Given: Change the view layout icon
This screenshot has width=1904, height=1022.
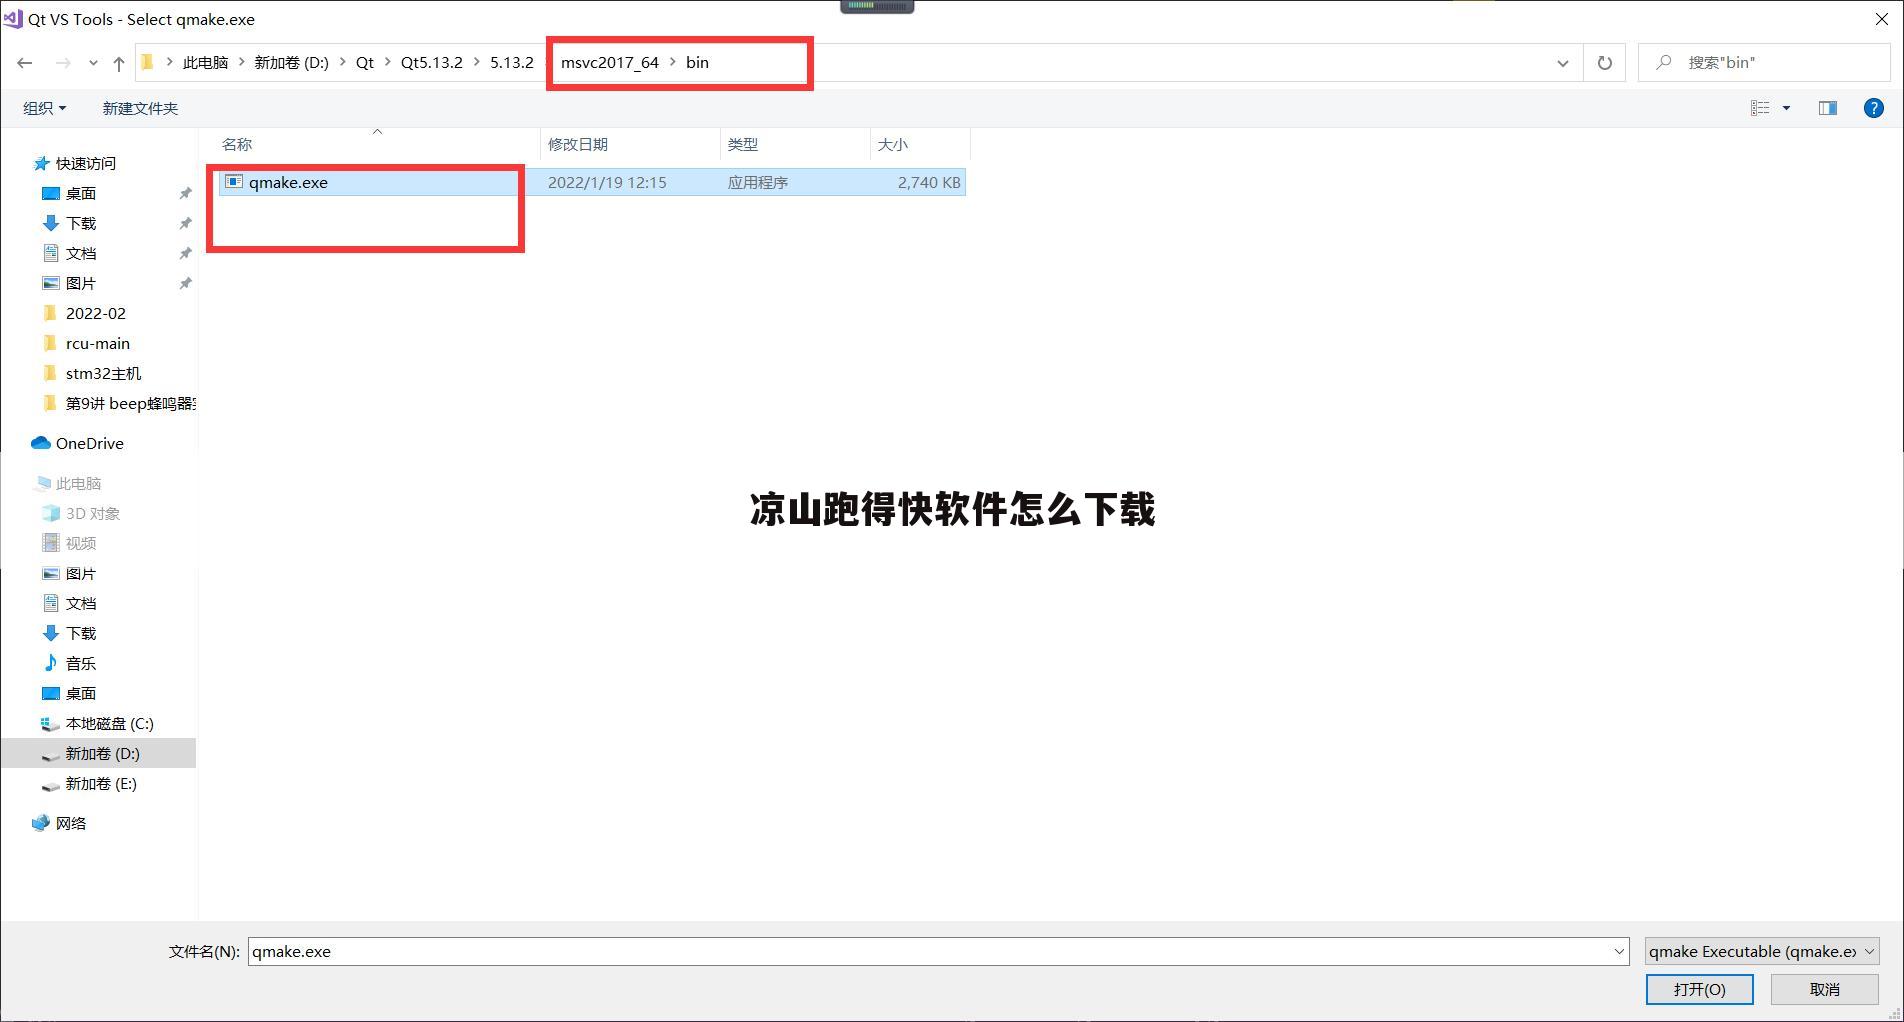Looking at the screenshot, I should pyautogui.click(x=1760, y=108).
